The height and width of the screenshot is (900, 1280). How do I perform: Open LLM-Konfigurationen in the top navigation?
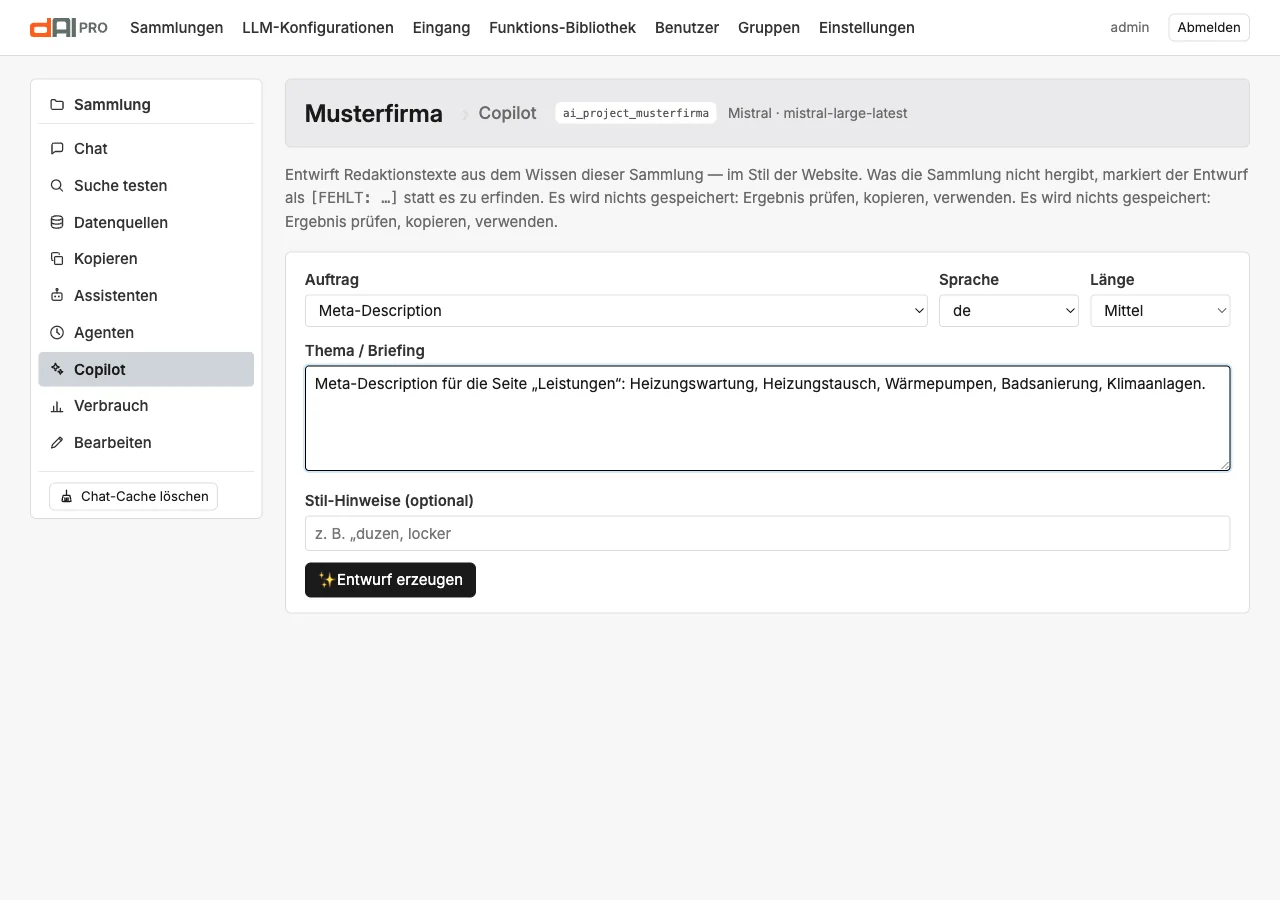318,28
